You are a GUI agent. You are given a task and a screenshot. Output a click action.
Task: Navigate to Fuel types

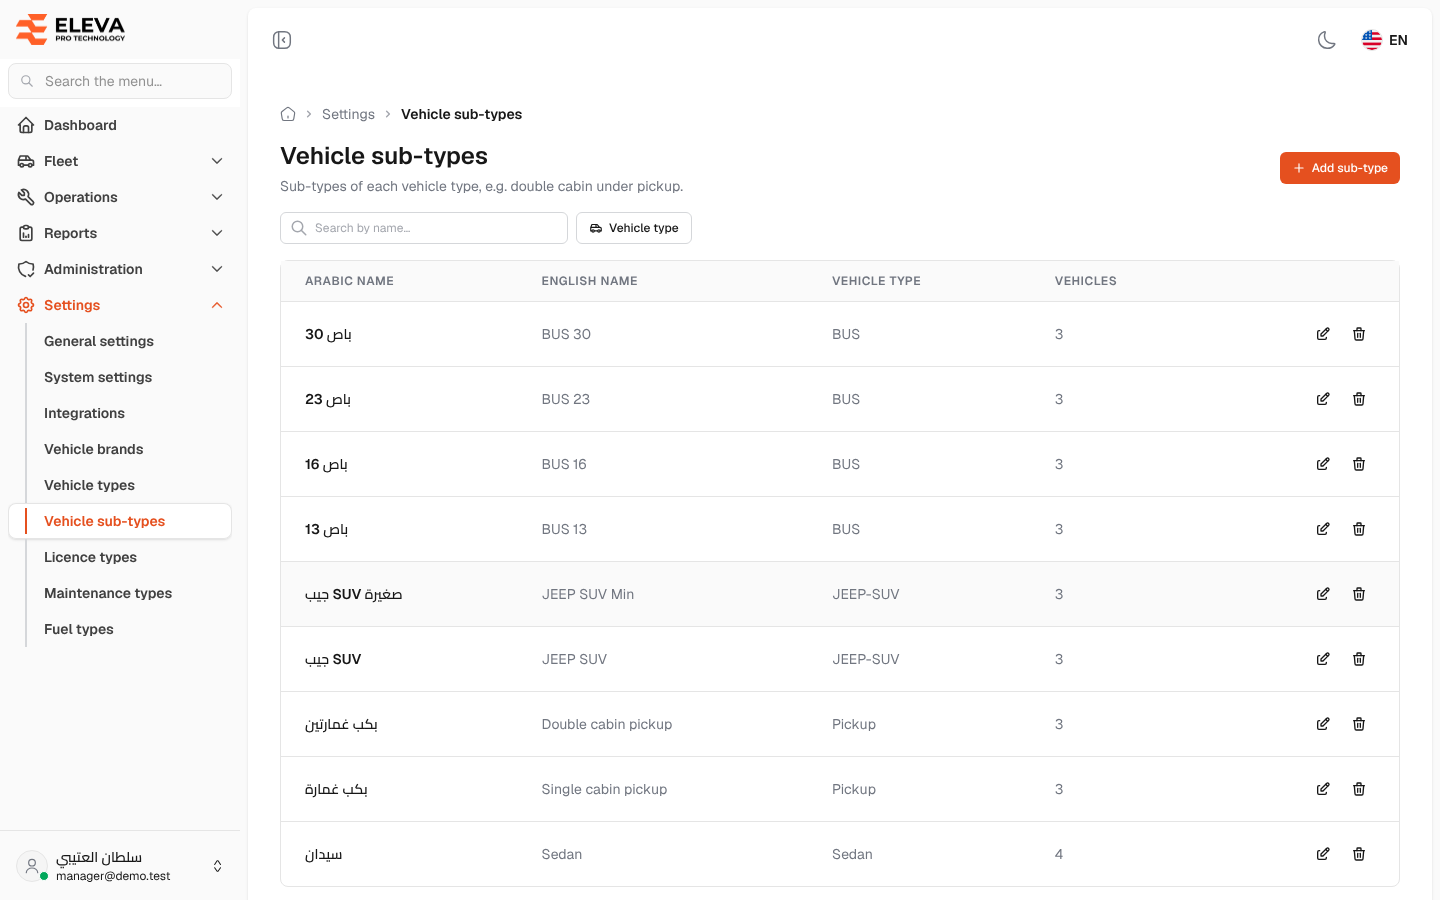[x=79, y=629]
